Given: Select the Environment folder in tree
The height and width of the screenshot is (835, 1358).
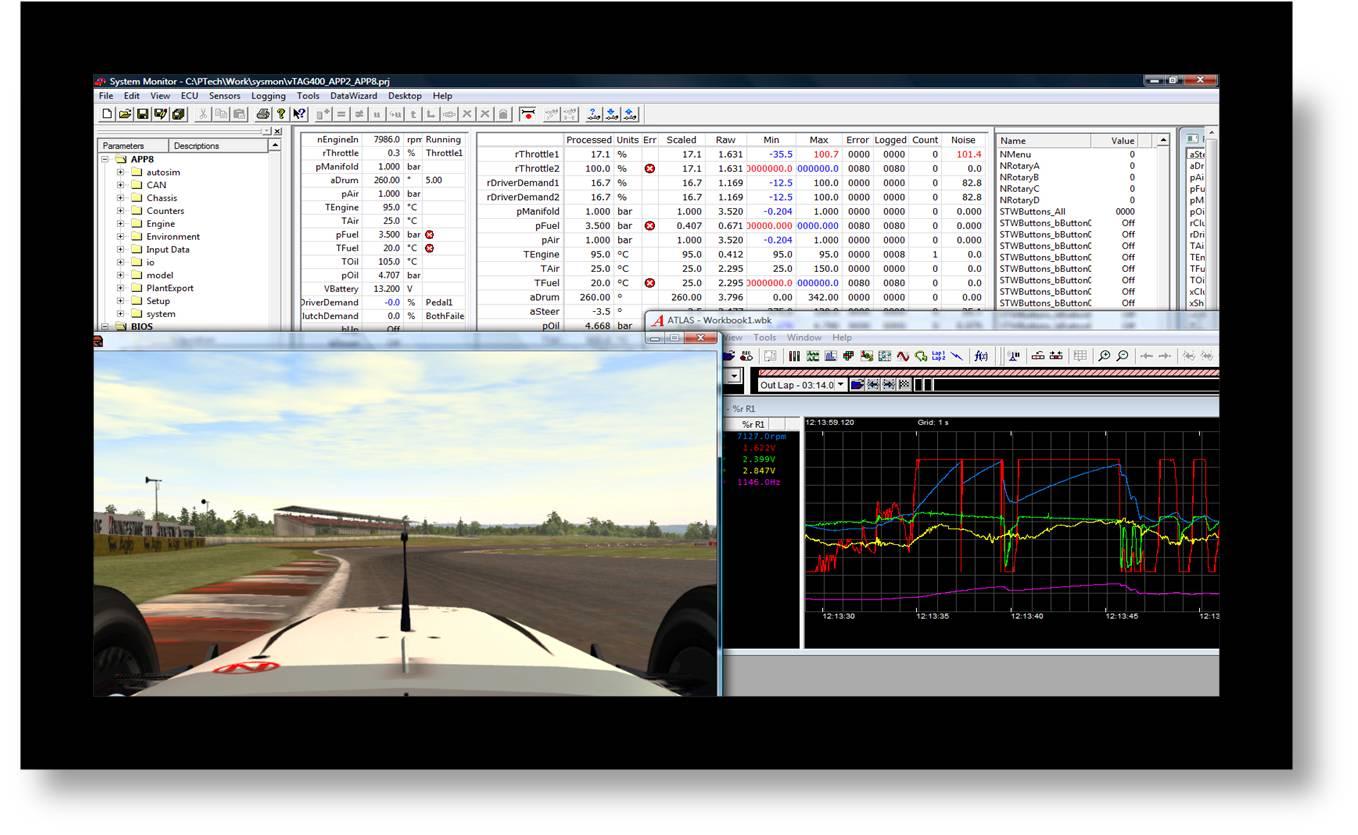Looking at the screenshot, I should point(173,237).
